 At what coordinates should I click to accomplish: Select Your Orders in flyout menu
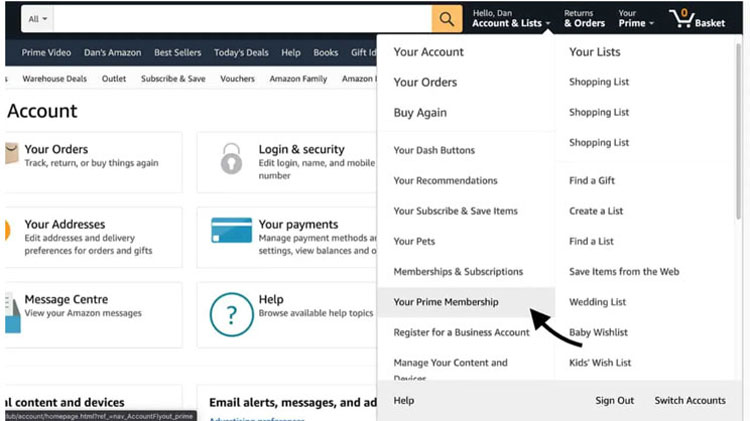tap(425, 82)
